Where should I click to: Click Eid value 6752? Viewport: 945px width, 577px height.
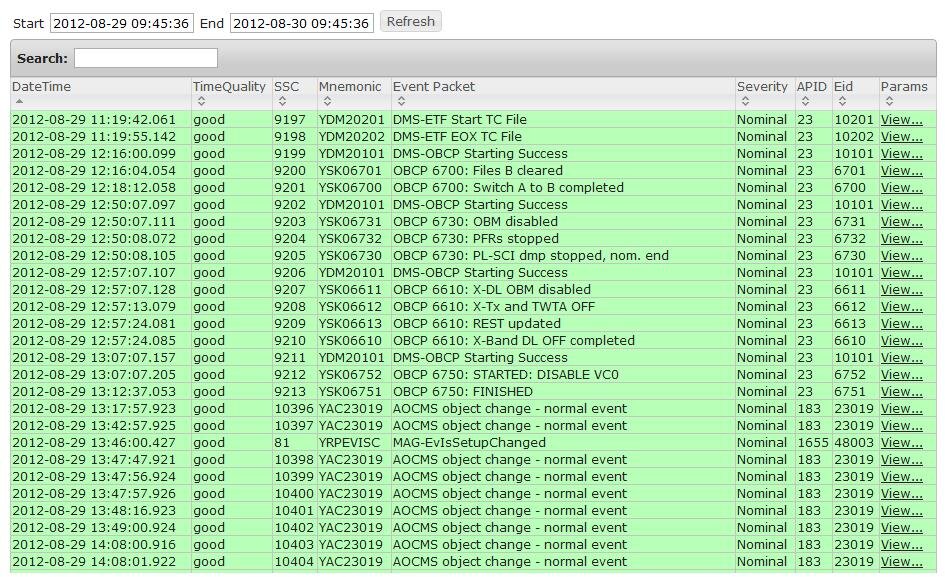pos(850,374)
